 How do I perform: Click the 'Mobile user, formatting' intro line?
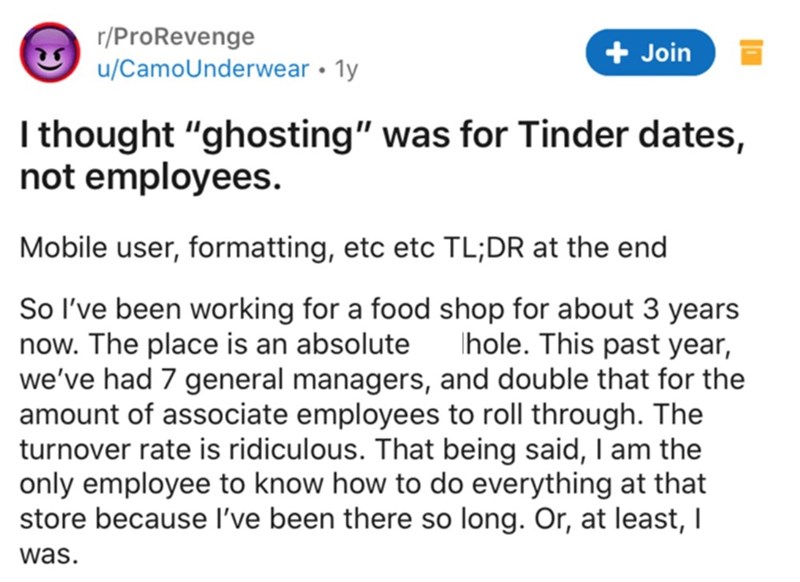coord(200,246)
